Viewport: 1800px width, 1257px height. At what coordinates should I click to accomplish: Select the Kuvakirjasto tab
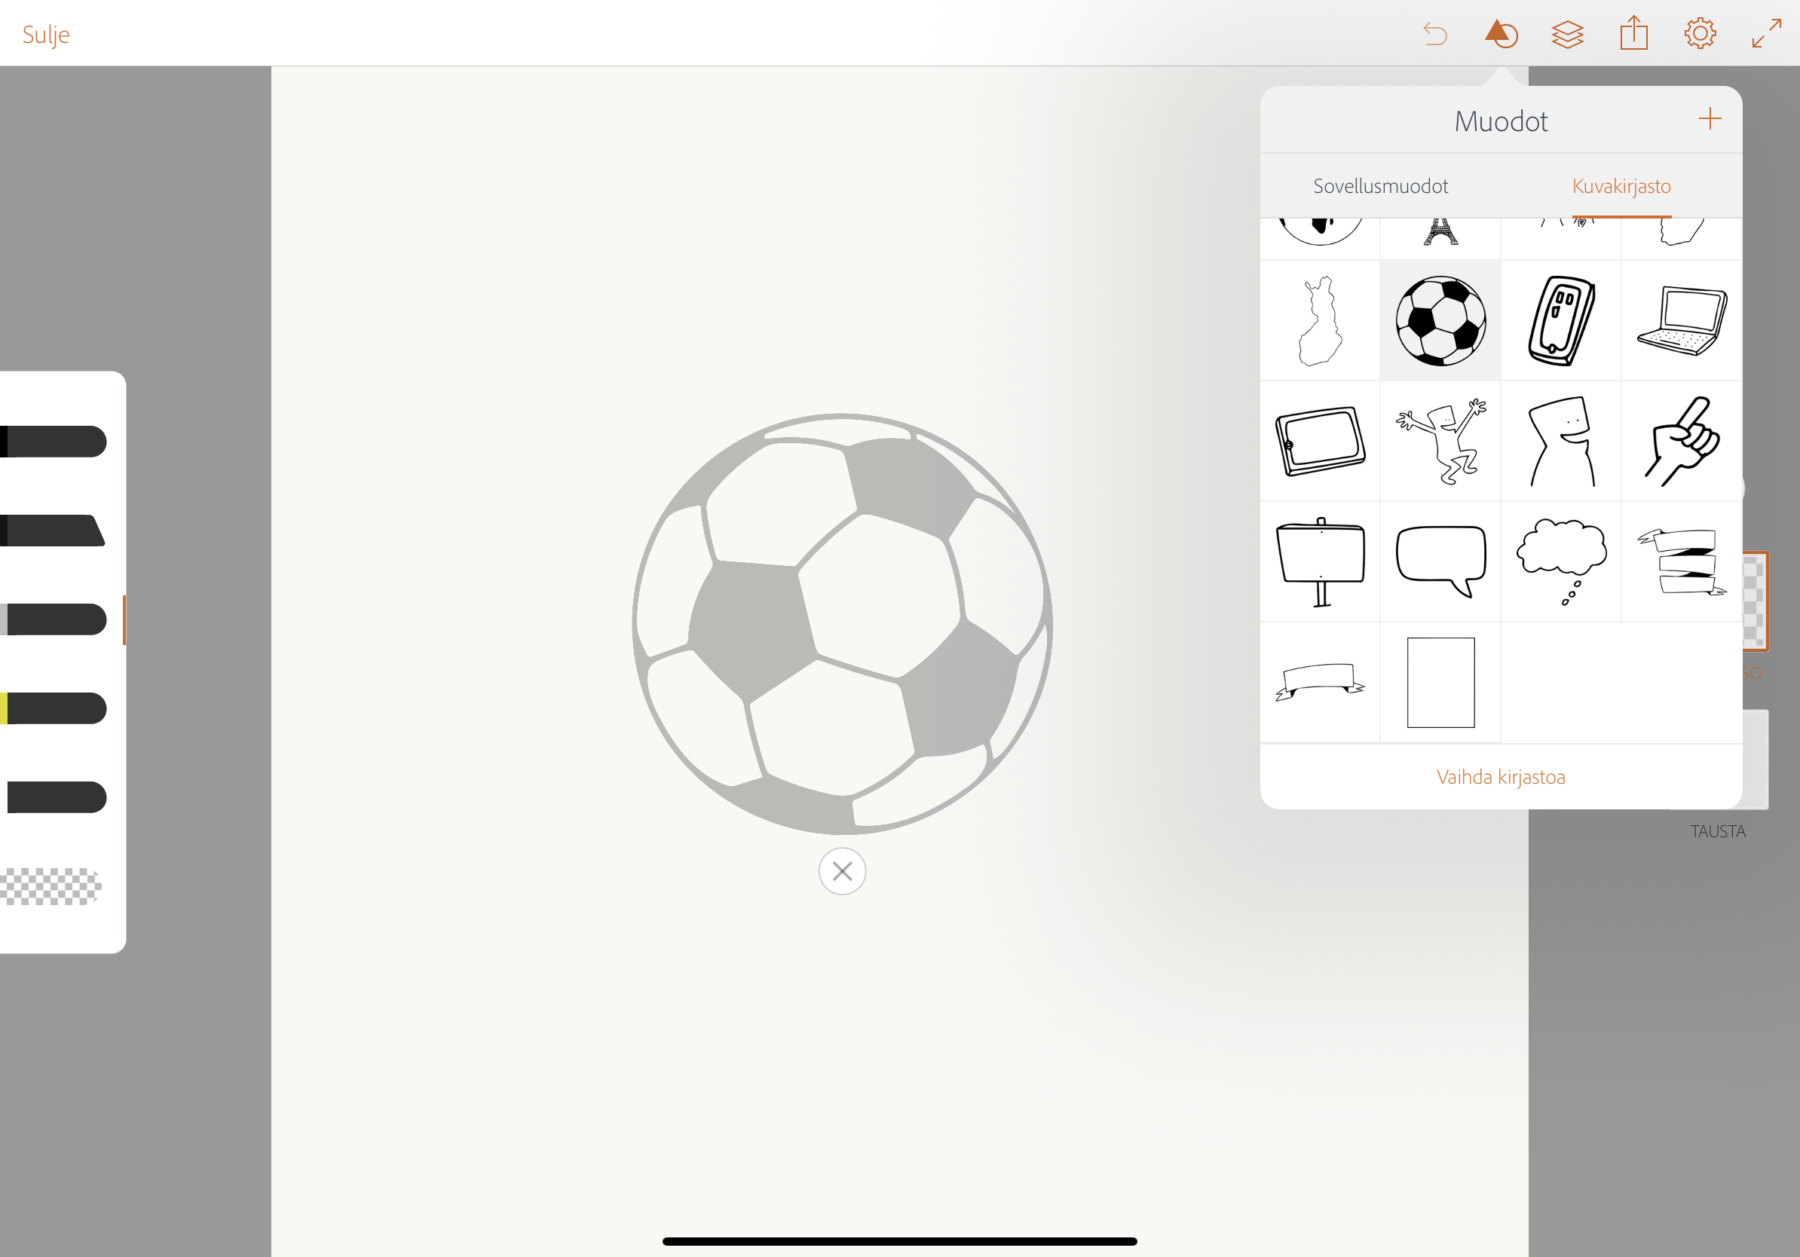[1621, 186]
